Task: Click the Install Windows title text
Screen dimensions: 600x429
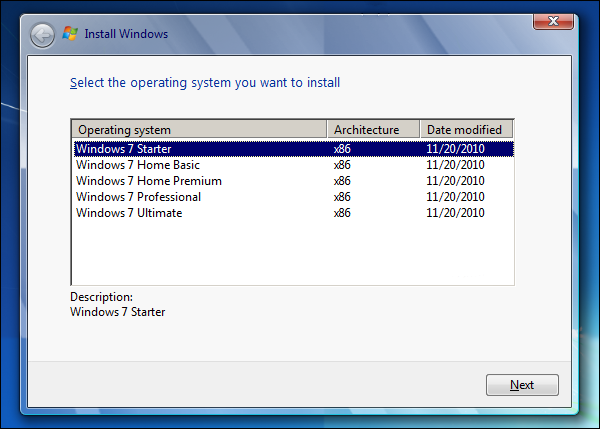Action: pos(126,34)
